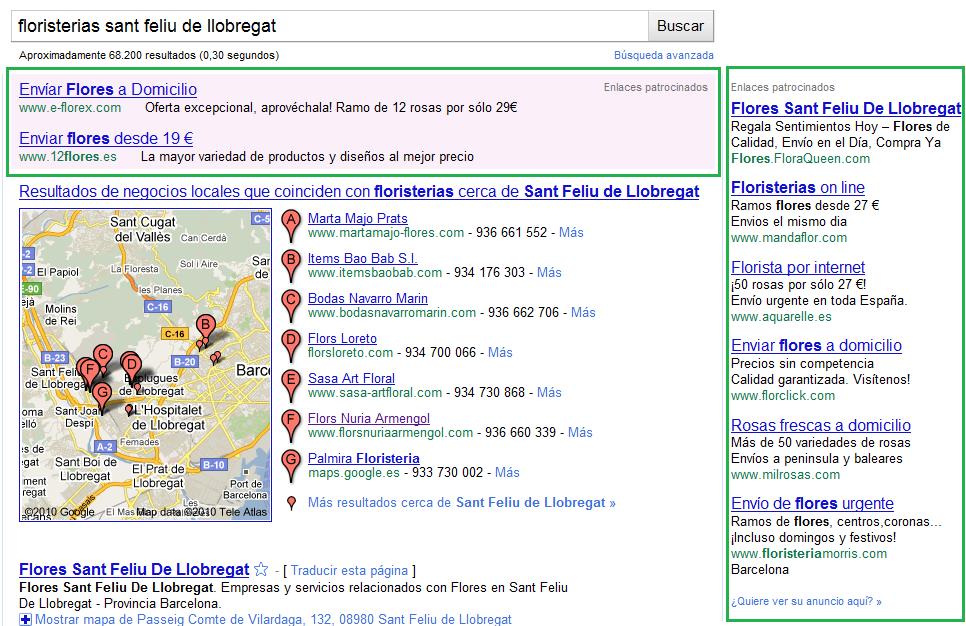Click Más for Marta Majo Prats
Image resolution: width=966 pixels, height=626 pixels.
[x=571, y=232]
